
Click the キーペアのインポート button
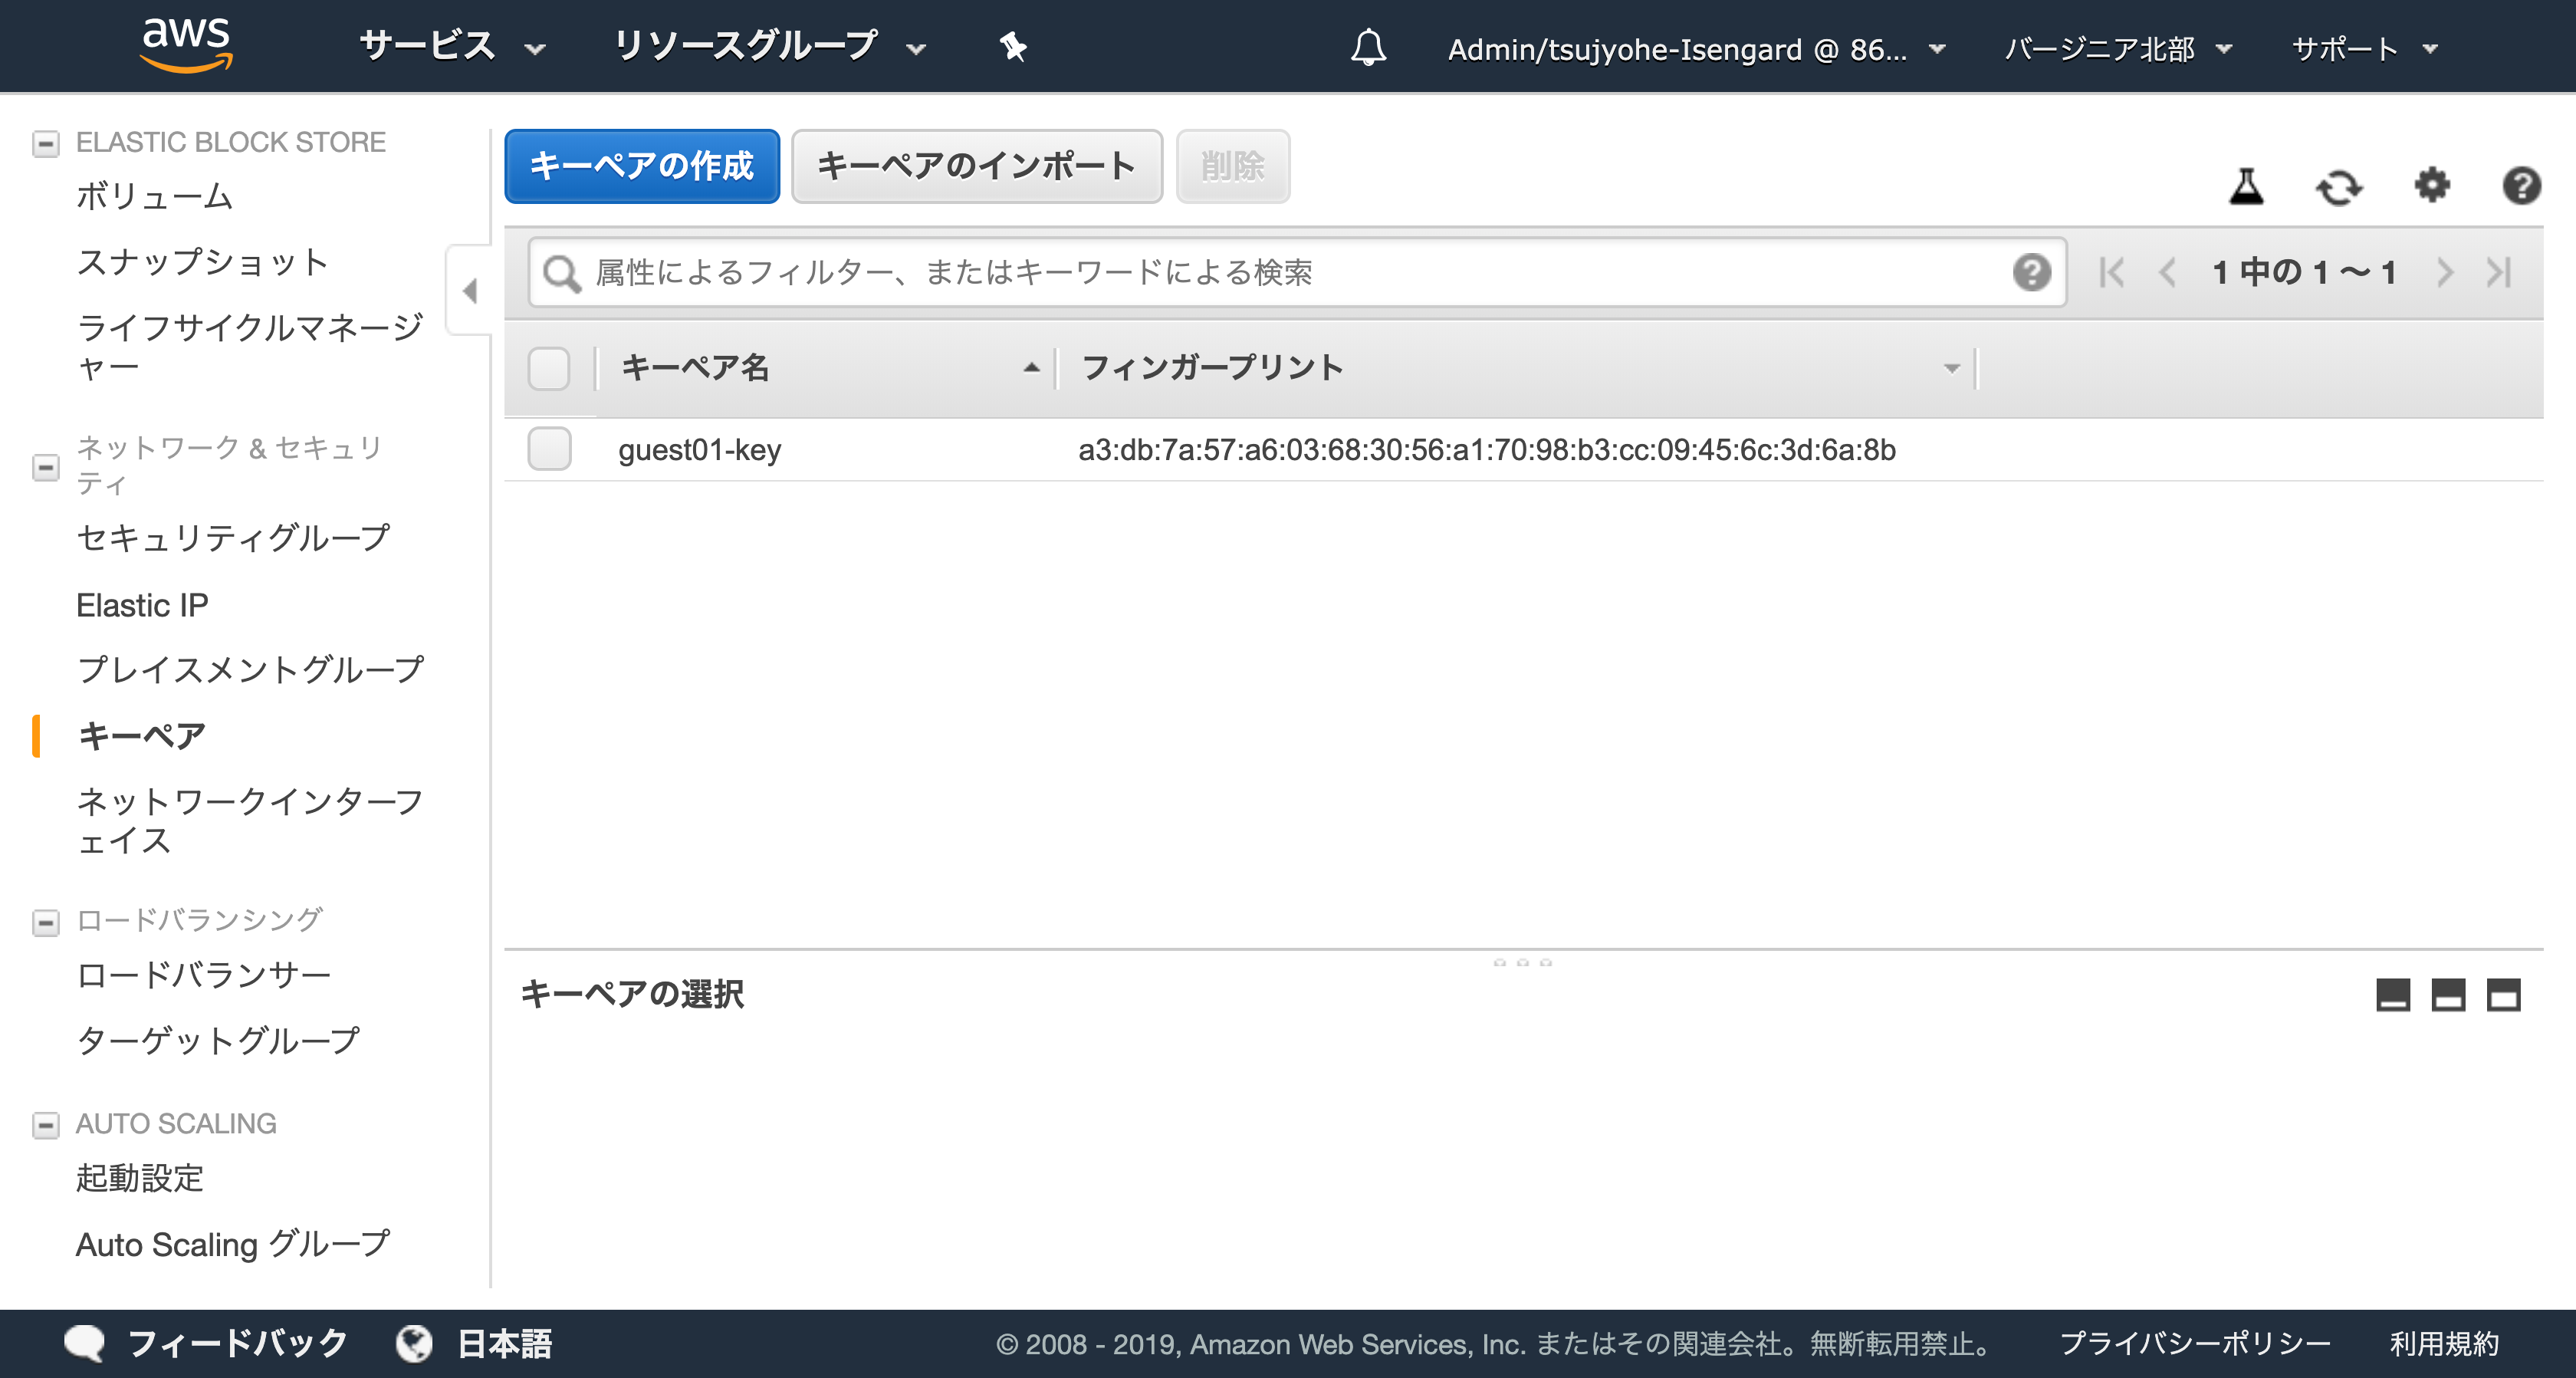(977, 166)
